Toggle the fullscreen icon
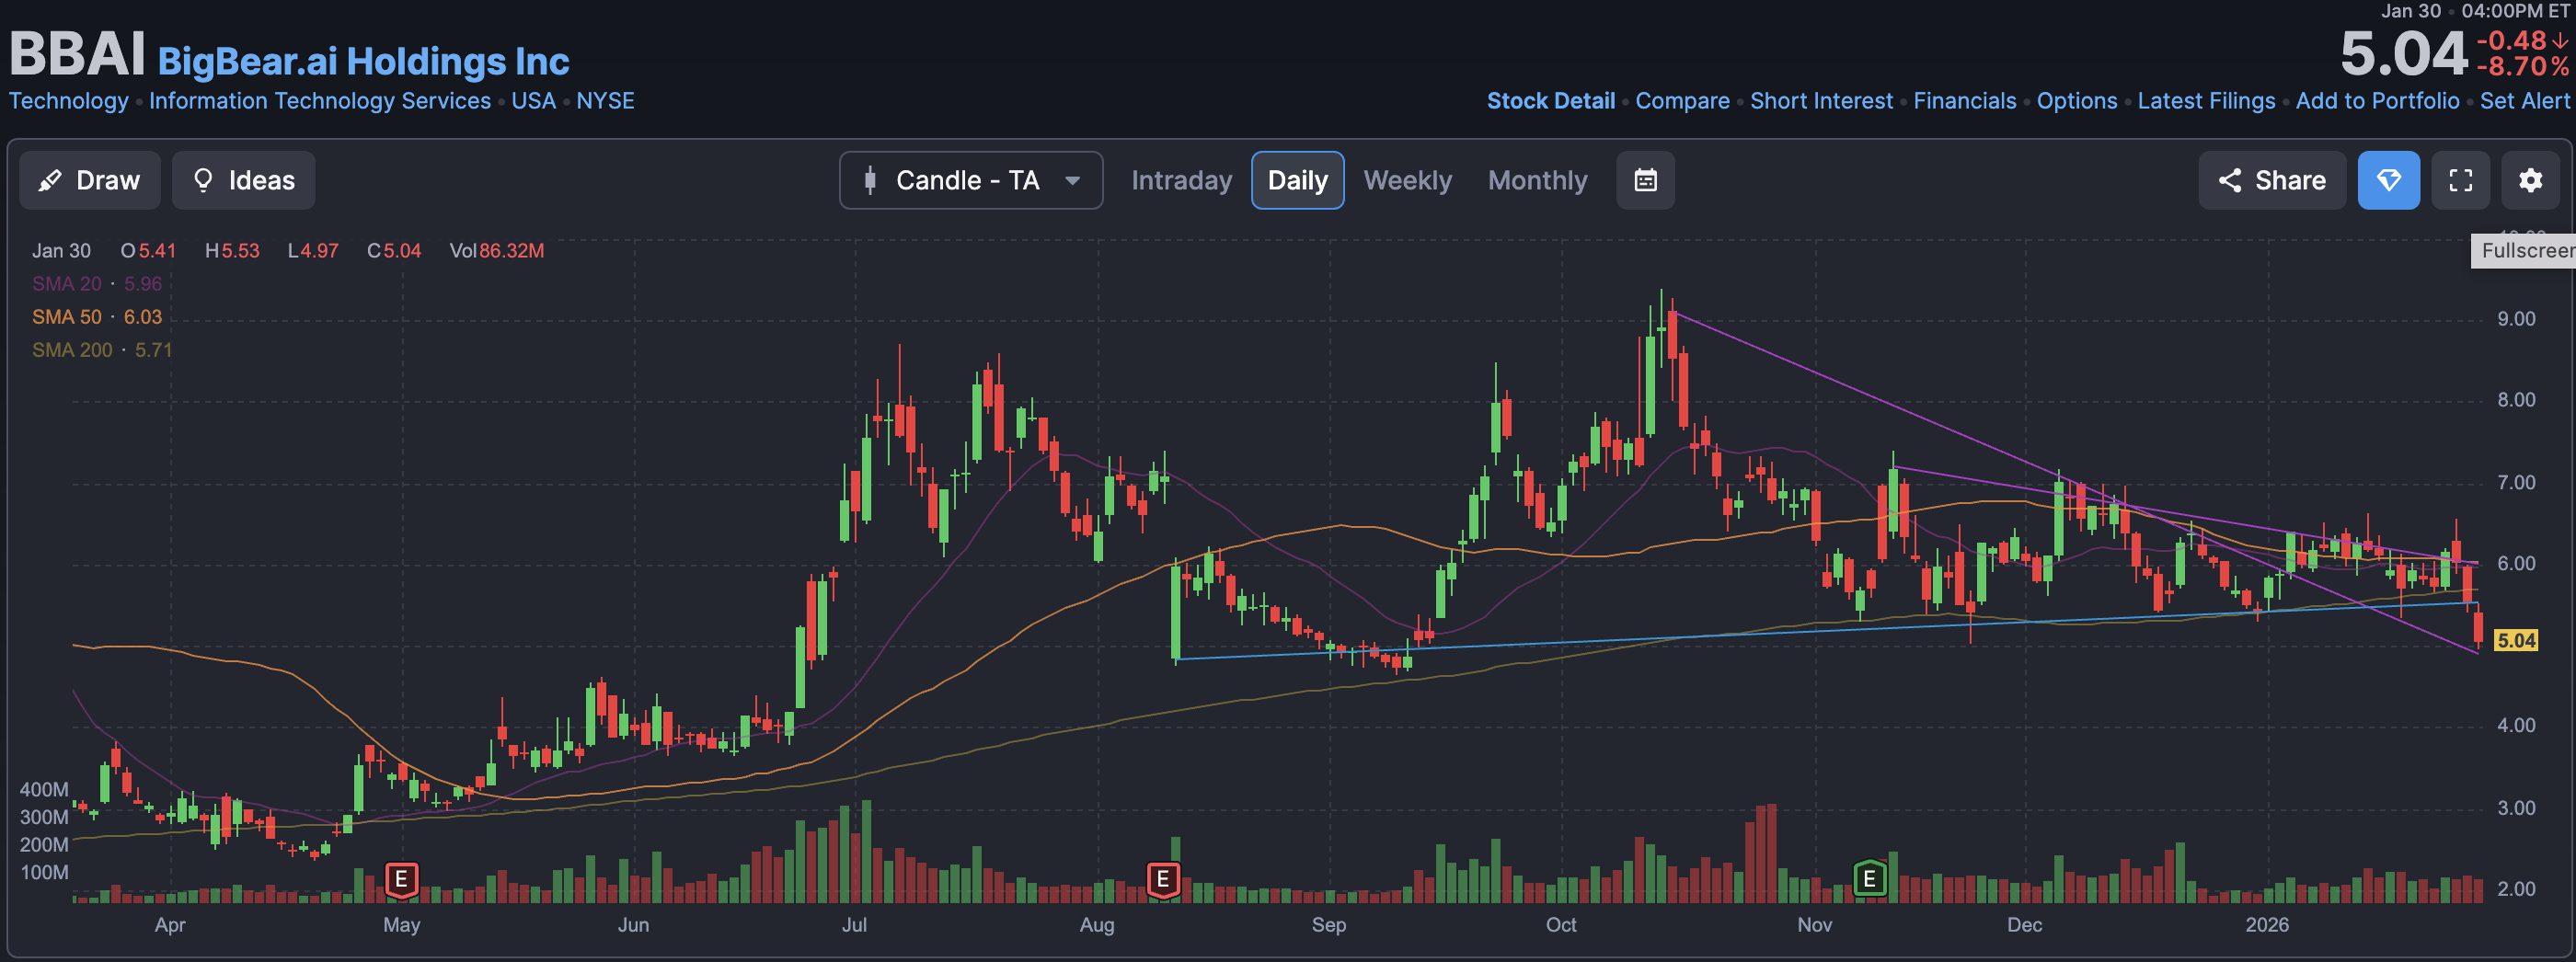 coord(2460,180)
